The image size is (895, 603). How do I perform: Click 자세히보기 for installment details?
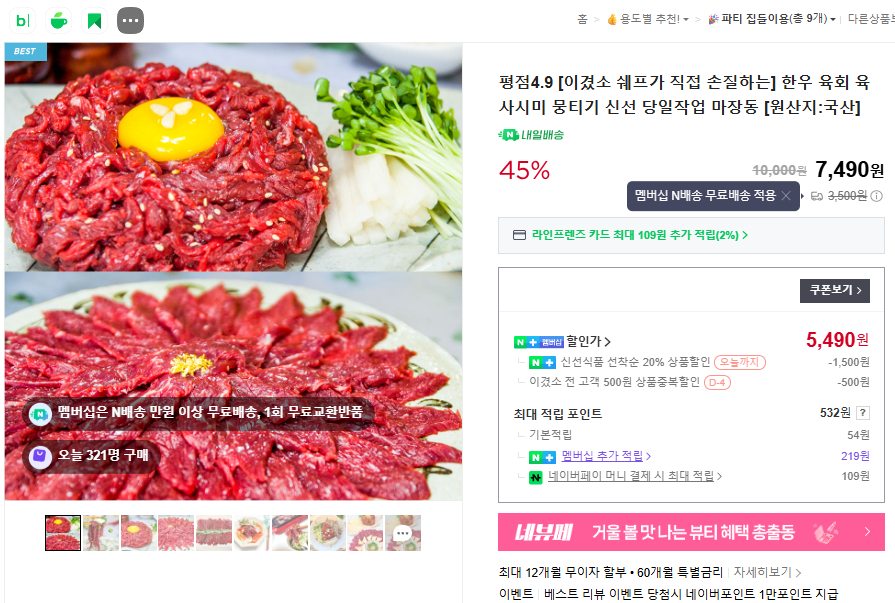pos(767,572)
